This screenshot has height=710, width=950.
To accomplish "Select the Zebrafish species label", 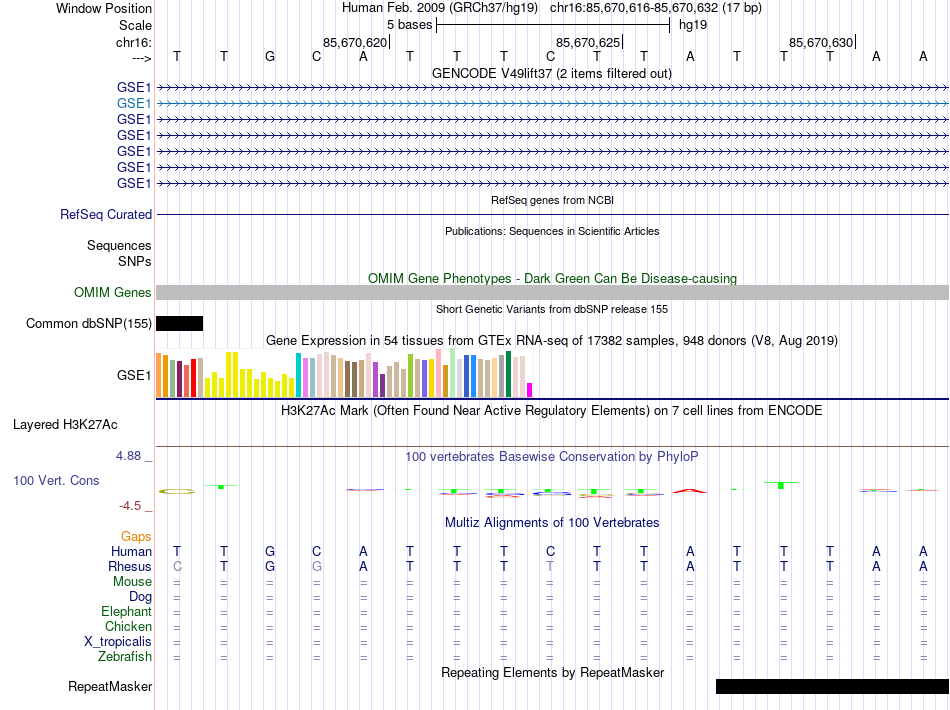I will pyautogui.click(x=125, y=656).
